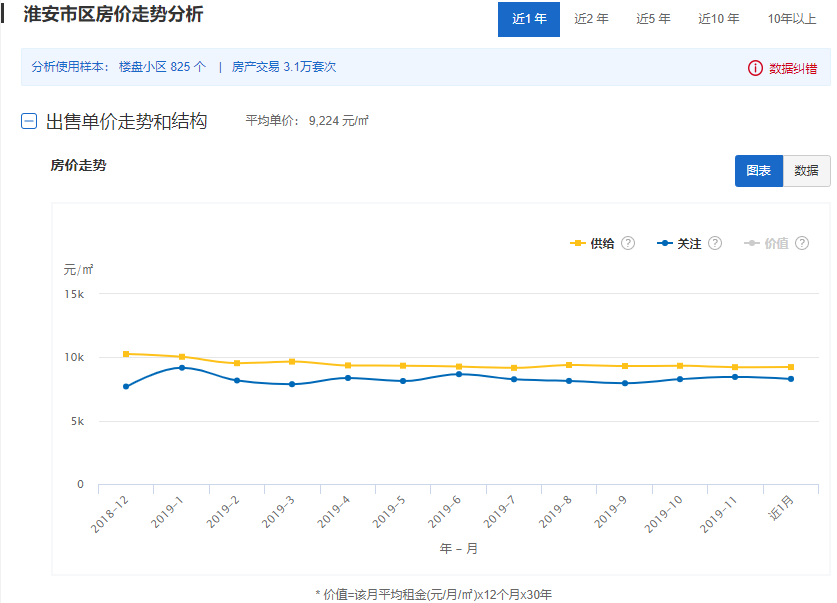Click help icon next to 供给 legend
Image resolution: width=837 pixels, height=603 pixels.
coord(628,243)
